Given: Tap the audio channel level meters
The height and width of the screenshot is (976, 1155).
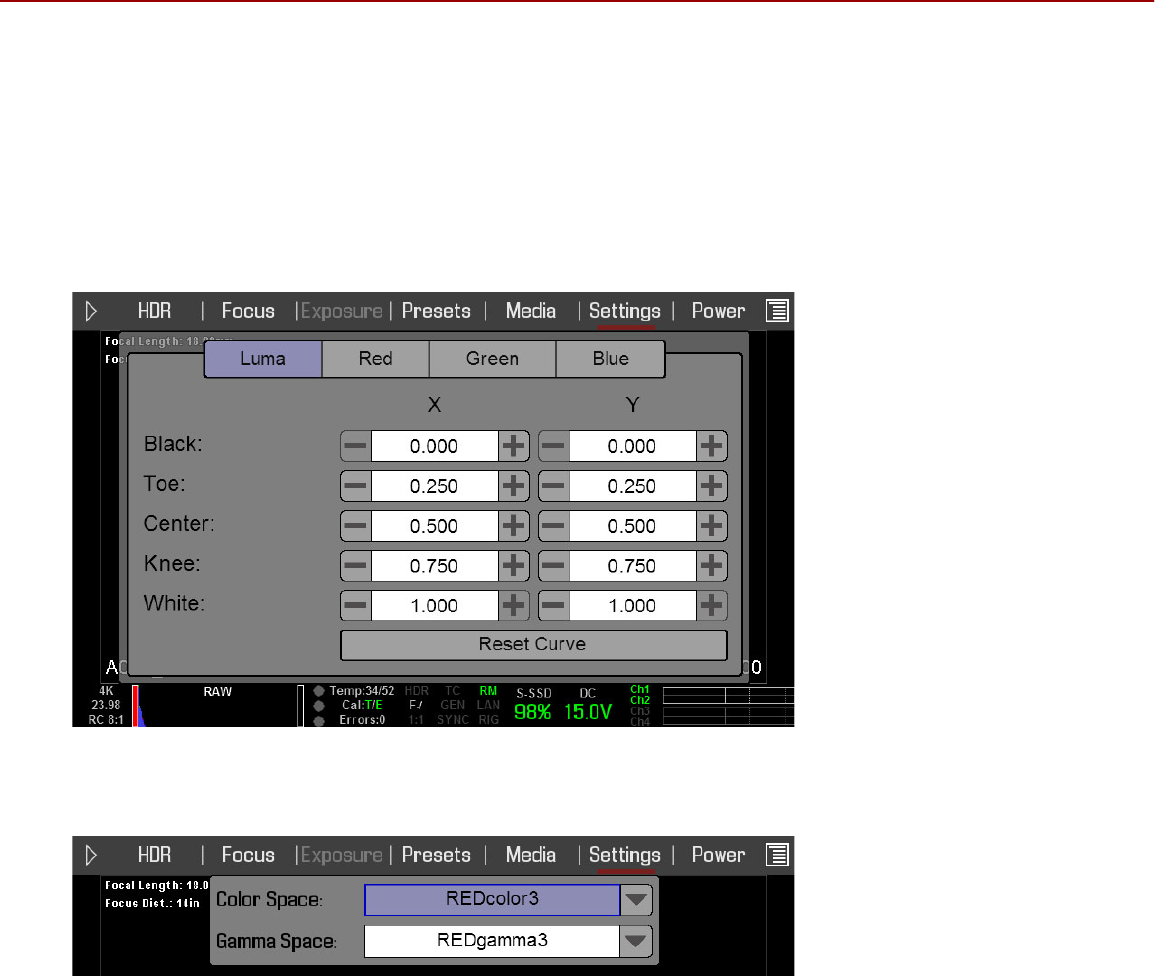Looking at the screenshot, I should coord(728,706).
